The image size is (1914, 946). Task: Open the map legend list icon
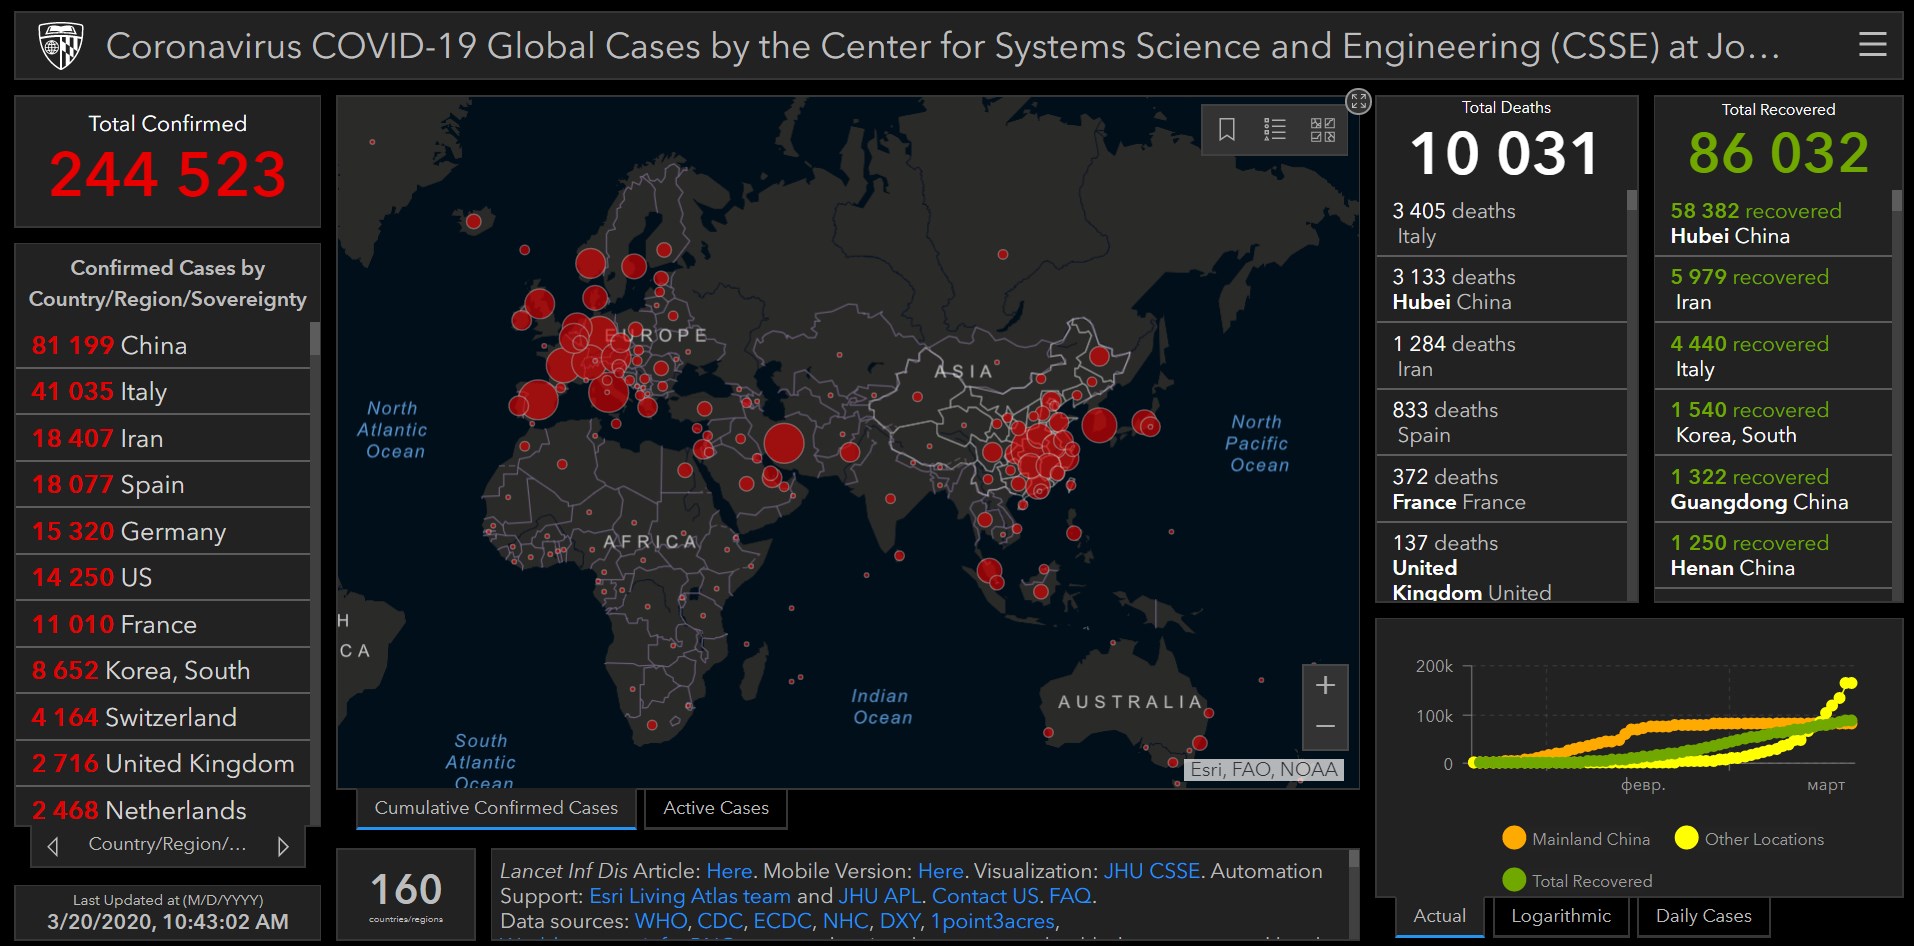click(x=1275, y=129)
